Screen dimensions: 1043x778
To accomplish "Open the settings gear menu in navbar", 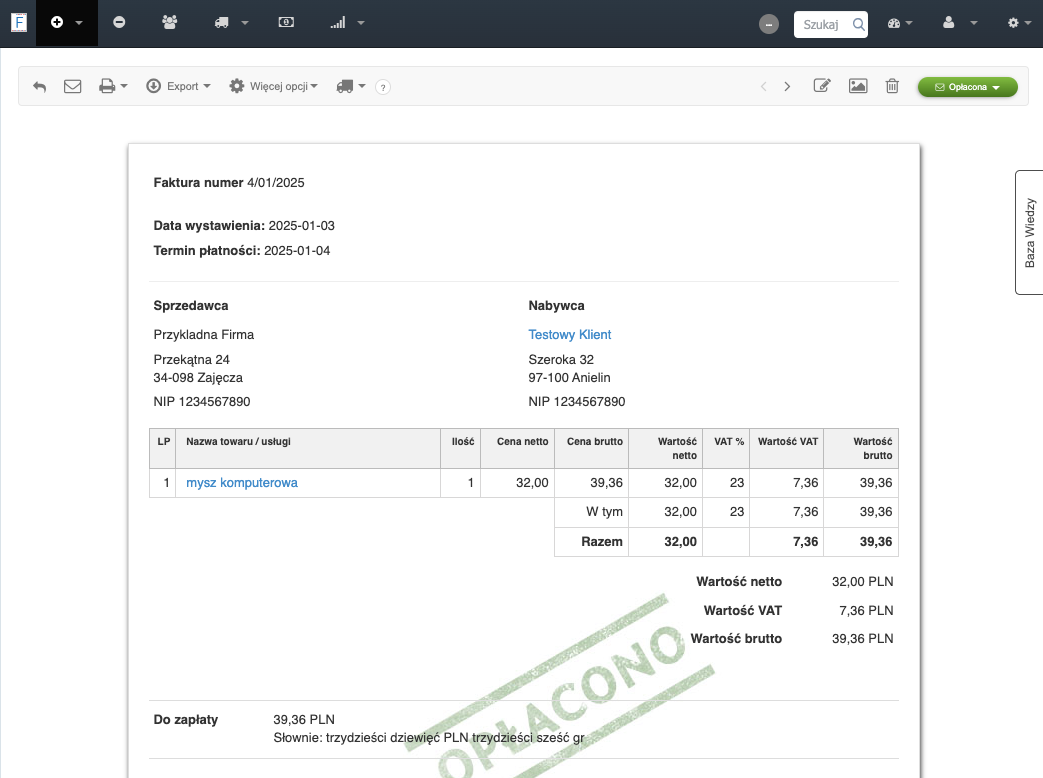I will pyautogui.click(x=1019, y=23).
